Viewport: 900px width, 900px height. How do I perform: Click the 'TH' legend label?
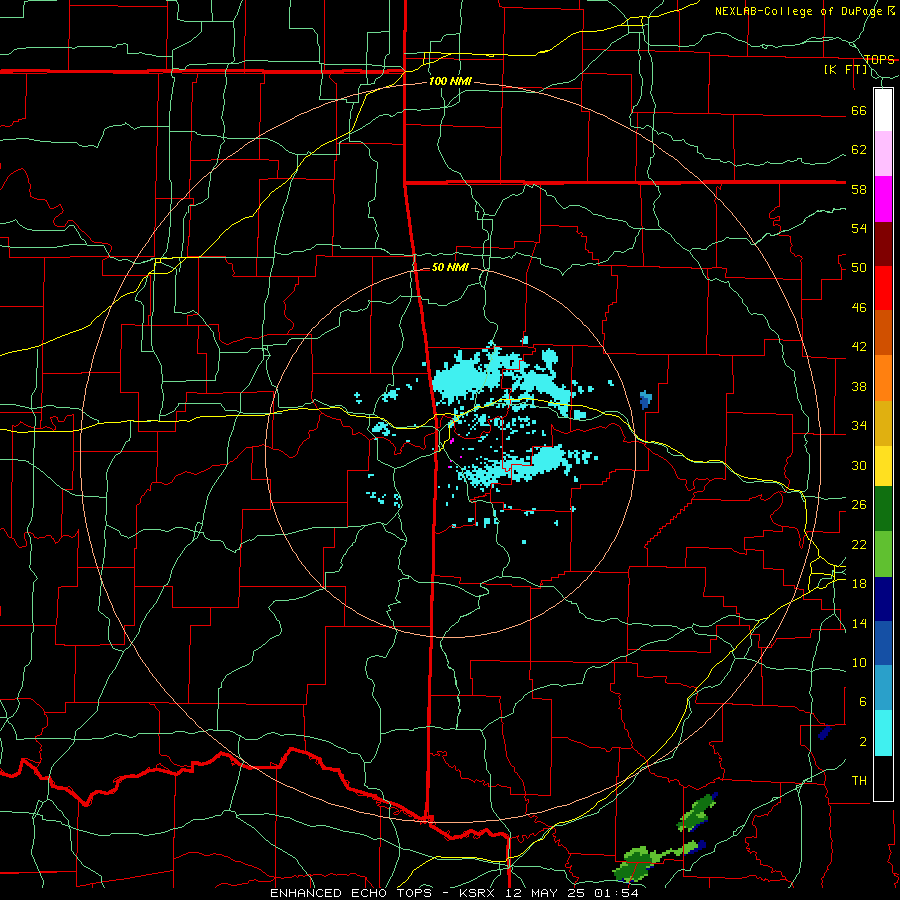(x=859, y=780)
